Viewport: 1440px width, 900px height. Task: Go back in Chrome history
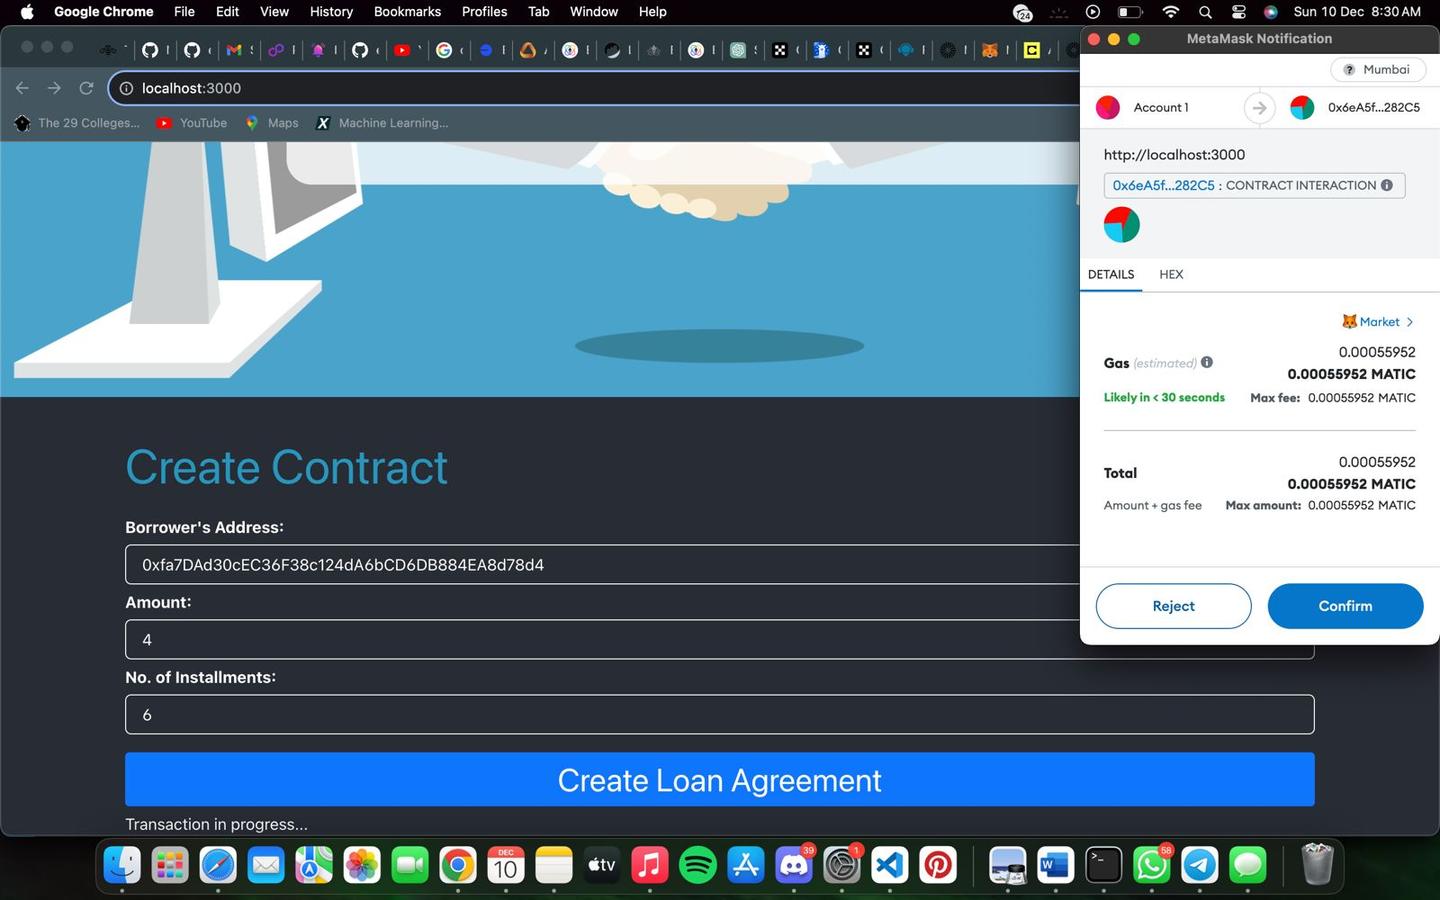click(x=22, y=88)
